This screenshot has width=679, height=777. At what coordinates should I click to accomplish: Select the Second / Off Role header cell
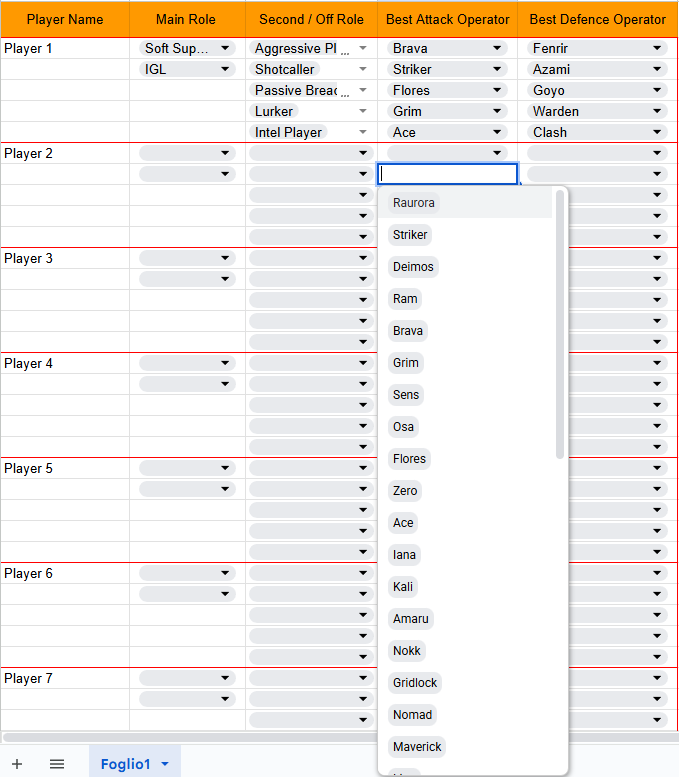(x=311, y=19)
